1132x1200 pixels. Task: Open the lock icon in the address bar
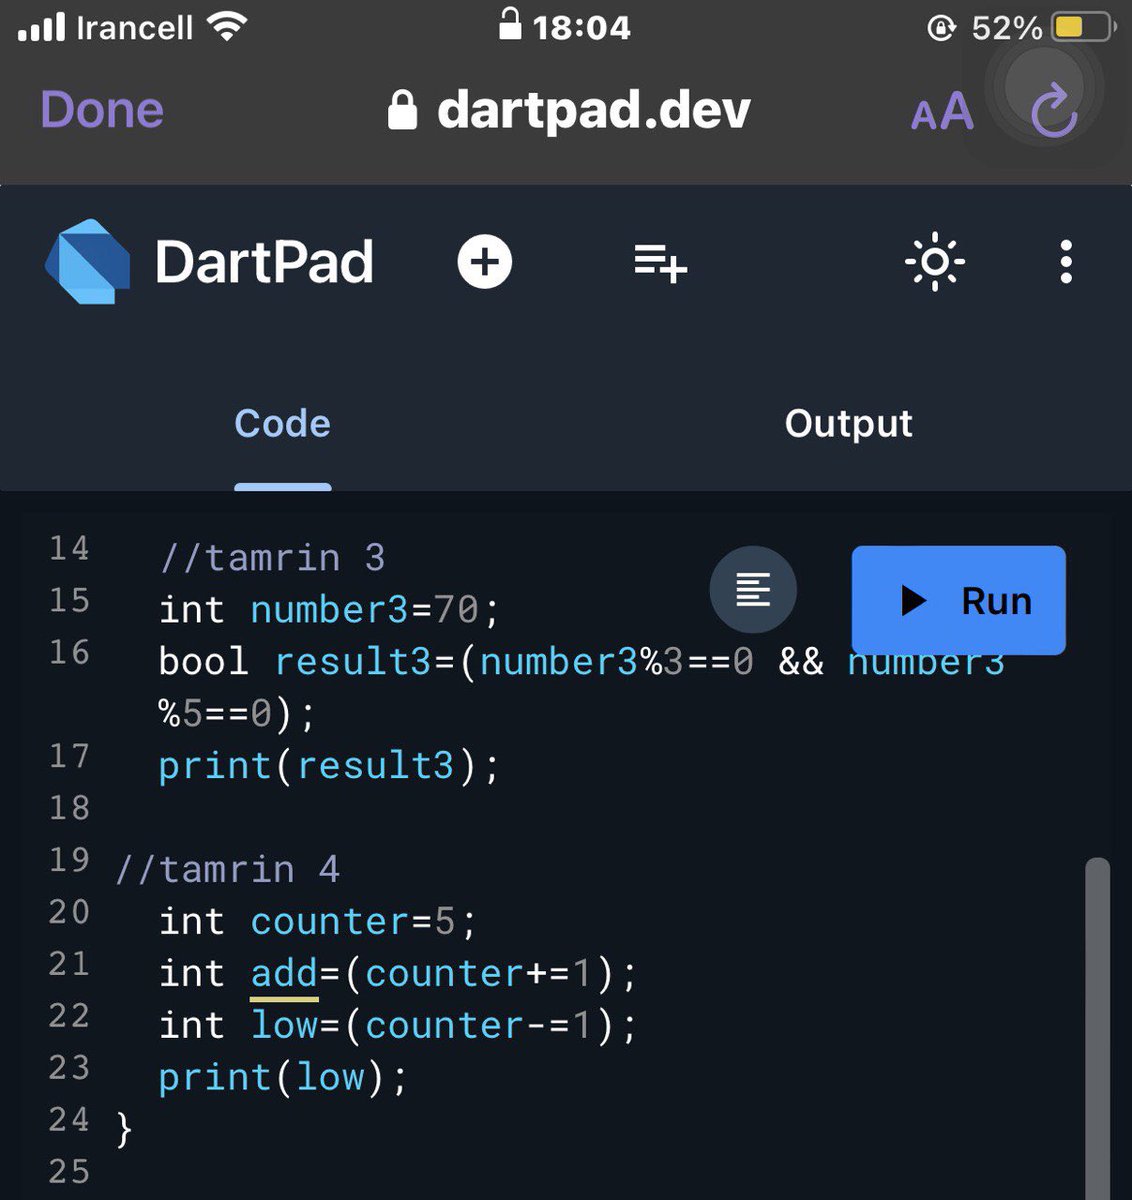(x=402, y=110)
